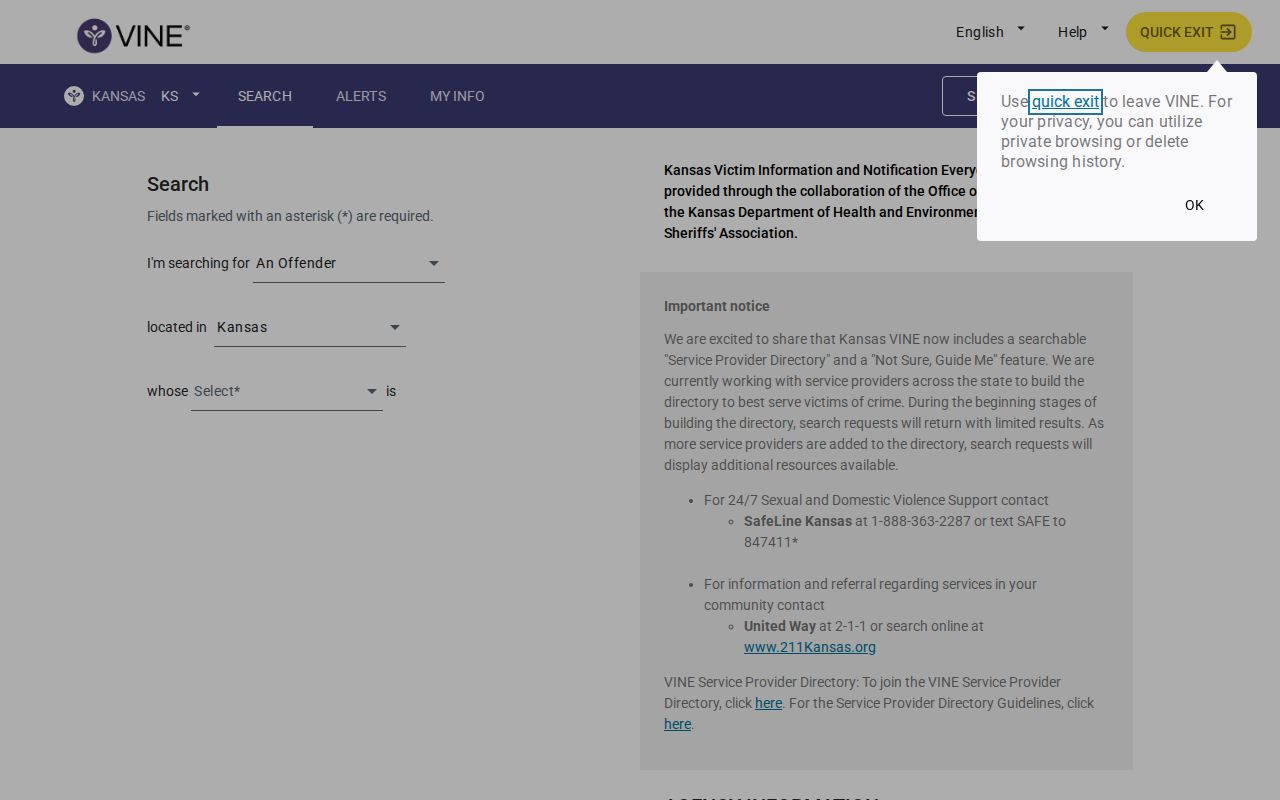Expand the Kansas KS state selector arrow
Image resolution: width=1280 pixels, height=800 pixels.
[196, 95]
